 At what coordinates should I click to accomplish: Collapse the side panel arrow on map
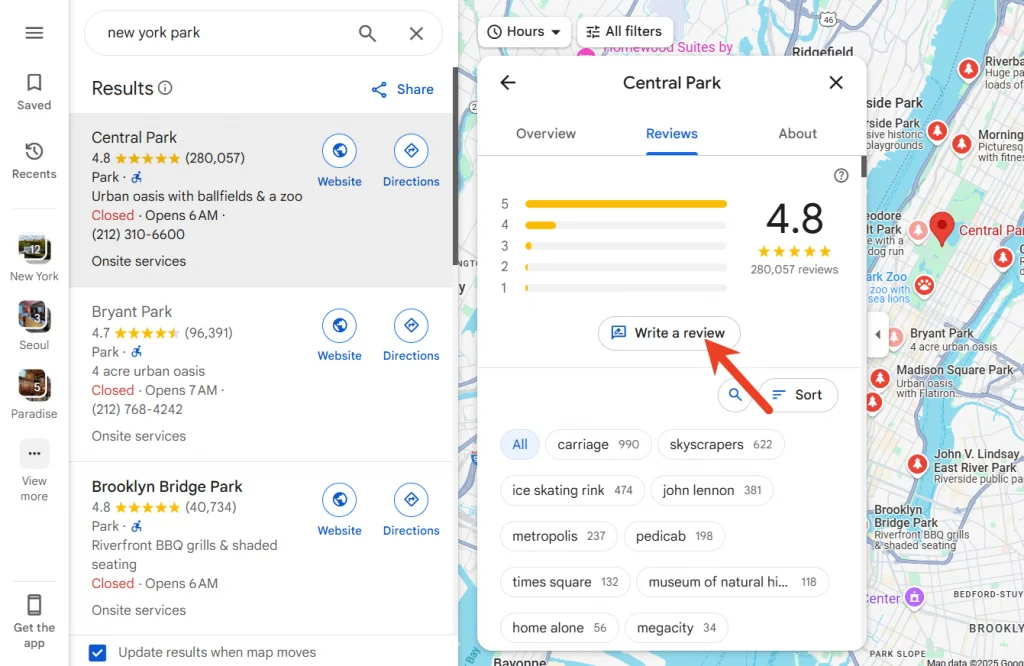pyautogui.click(x=878, y=334)
